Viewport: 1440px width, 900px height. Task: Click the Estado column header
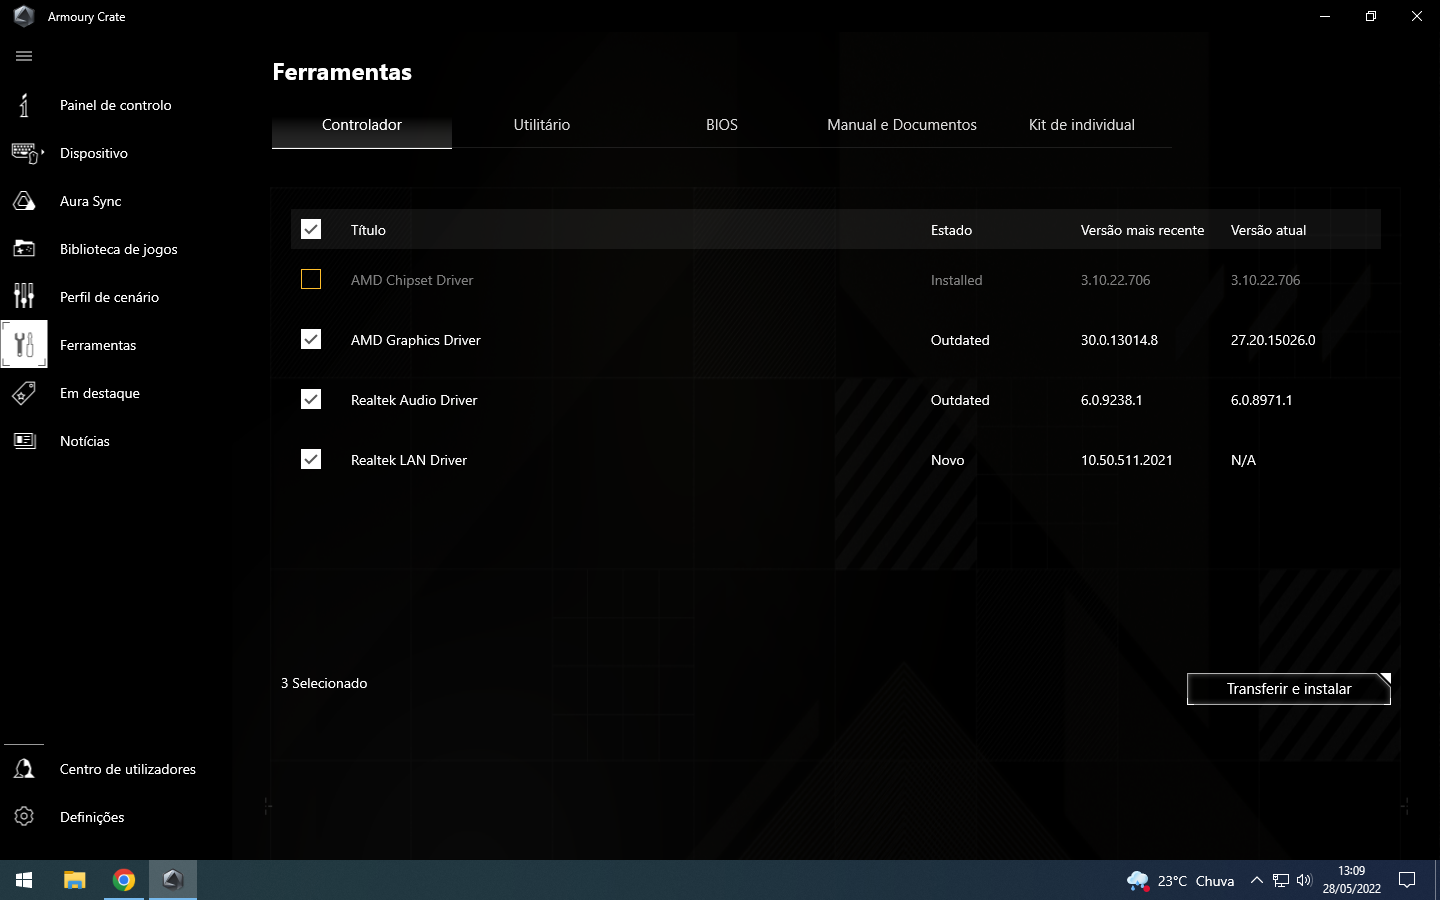tap(952, 230)
